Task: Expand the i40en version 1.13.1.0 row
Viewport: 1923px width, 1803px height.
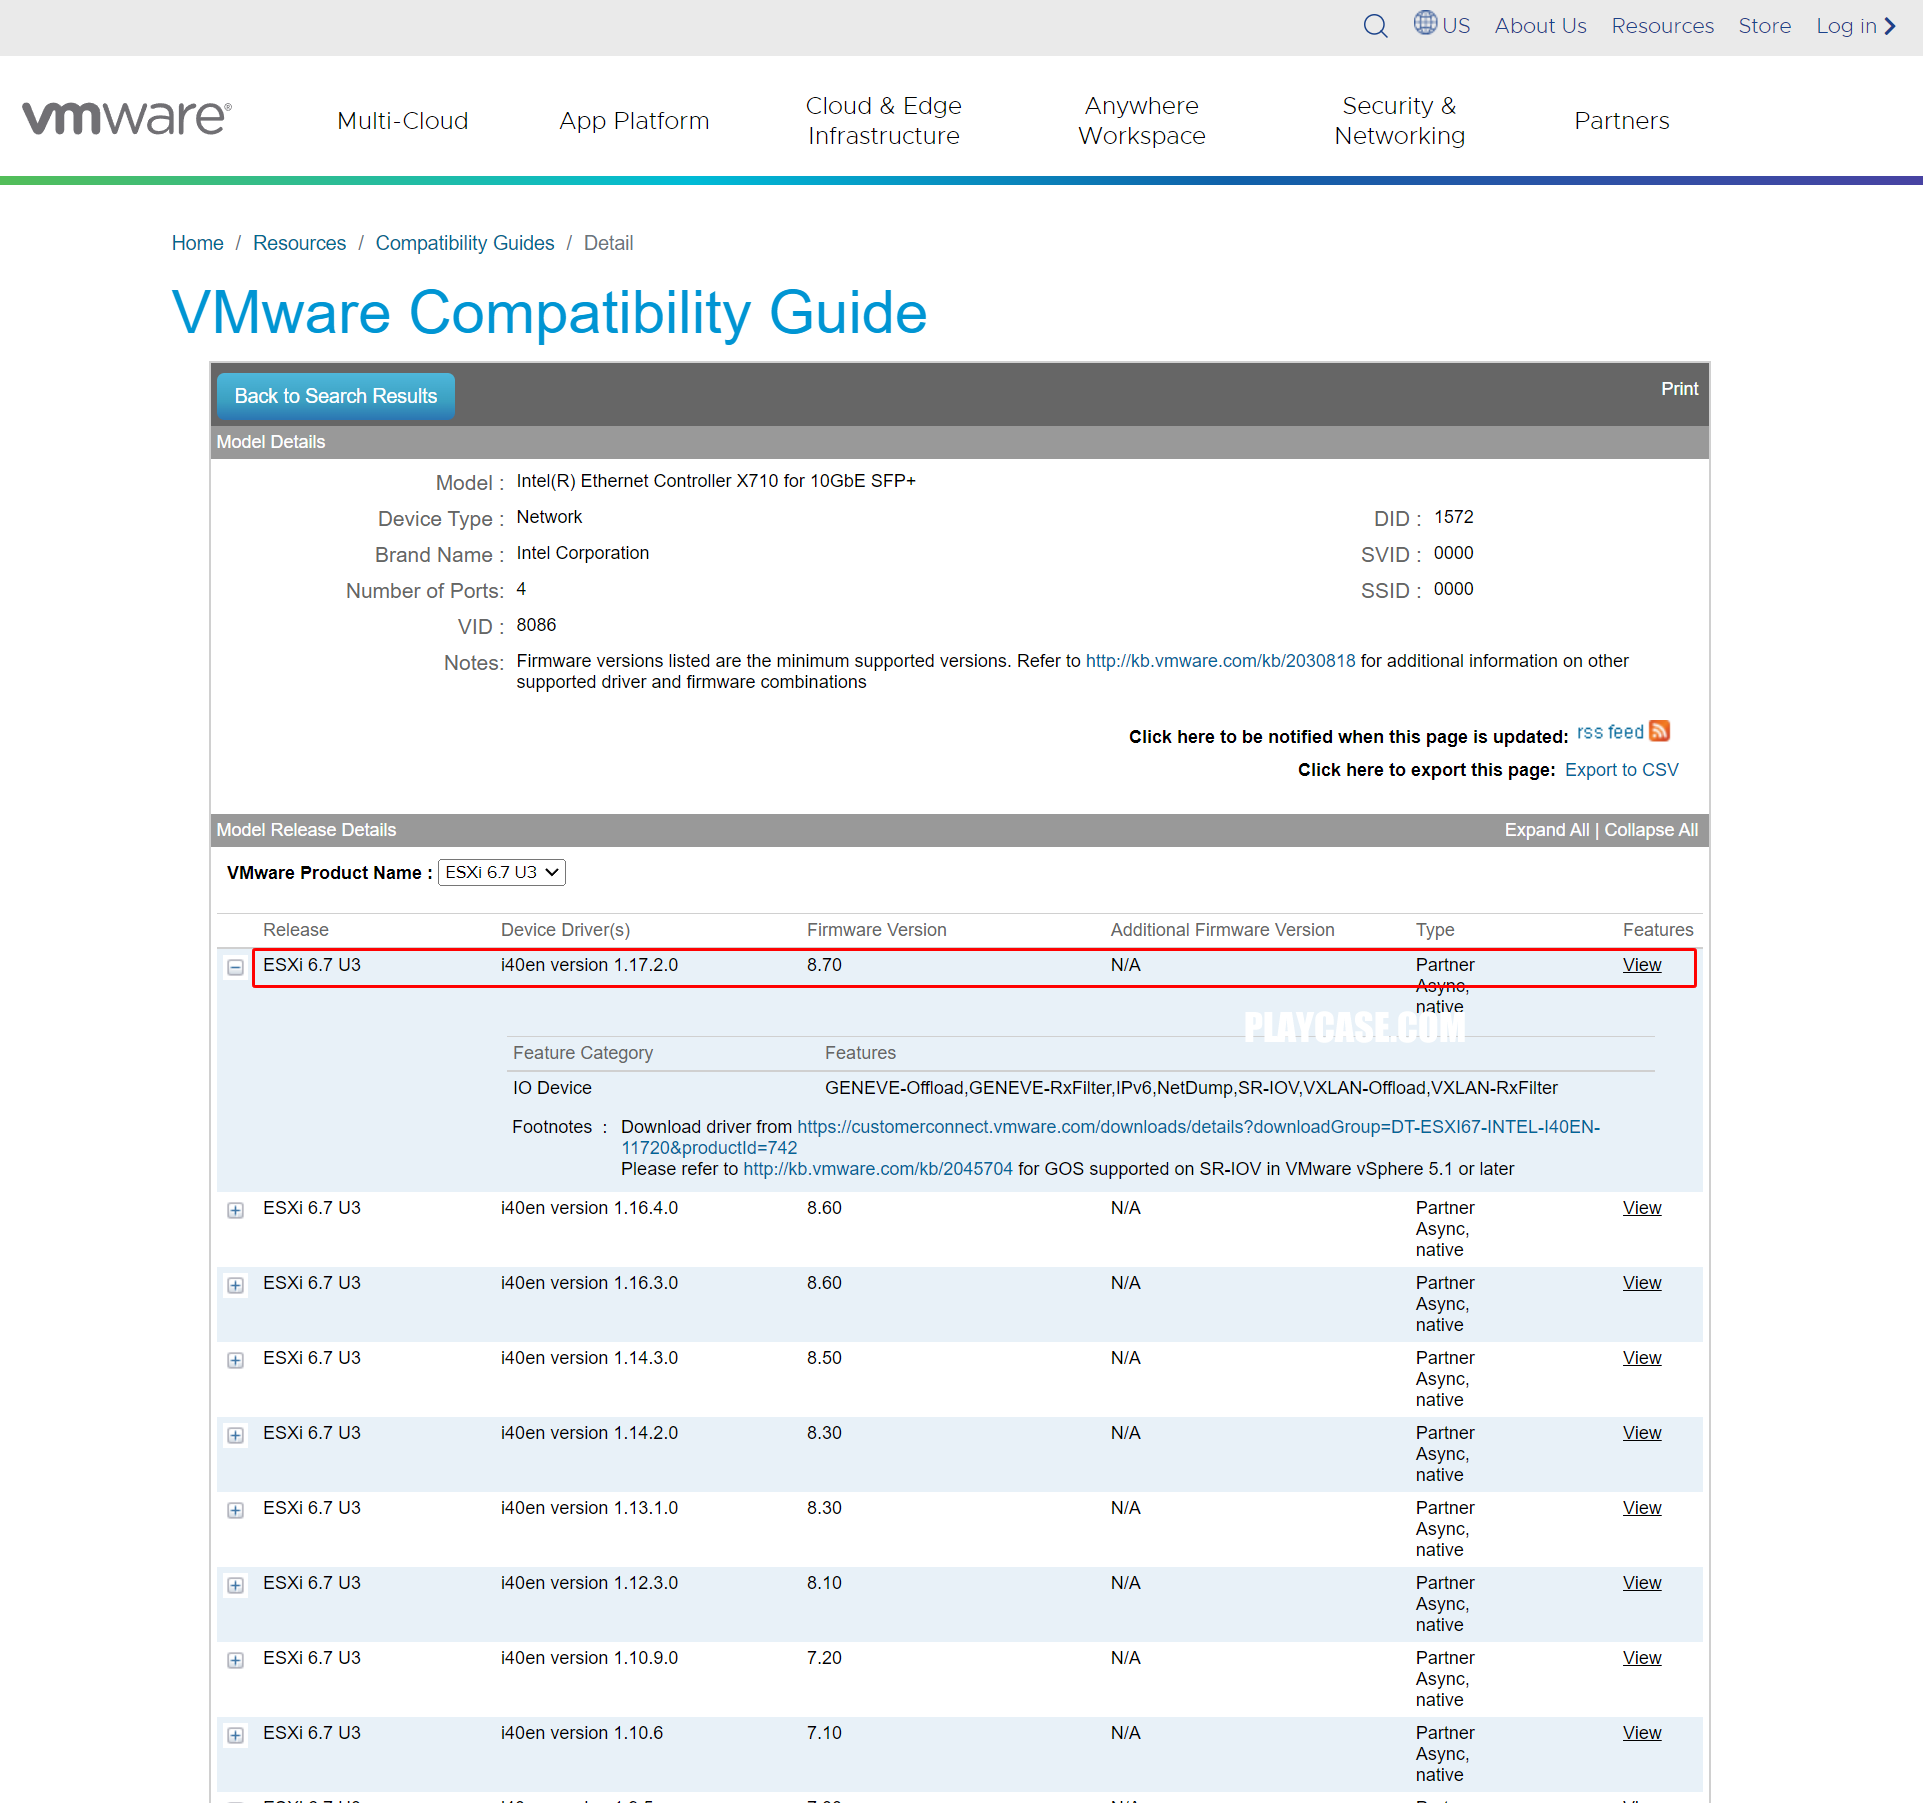Action: pyautogui.click(x=235, y=1510)
